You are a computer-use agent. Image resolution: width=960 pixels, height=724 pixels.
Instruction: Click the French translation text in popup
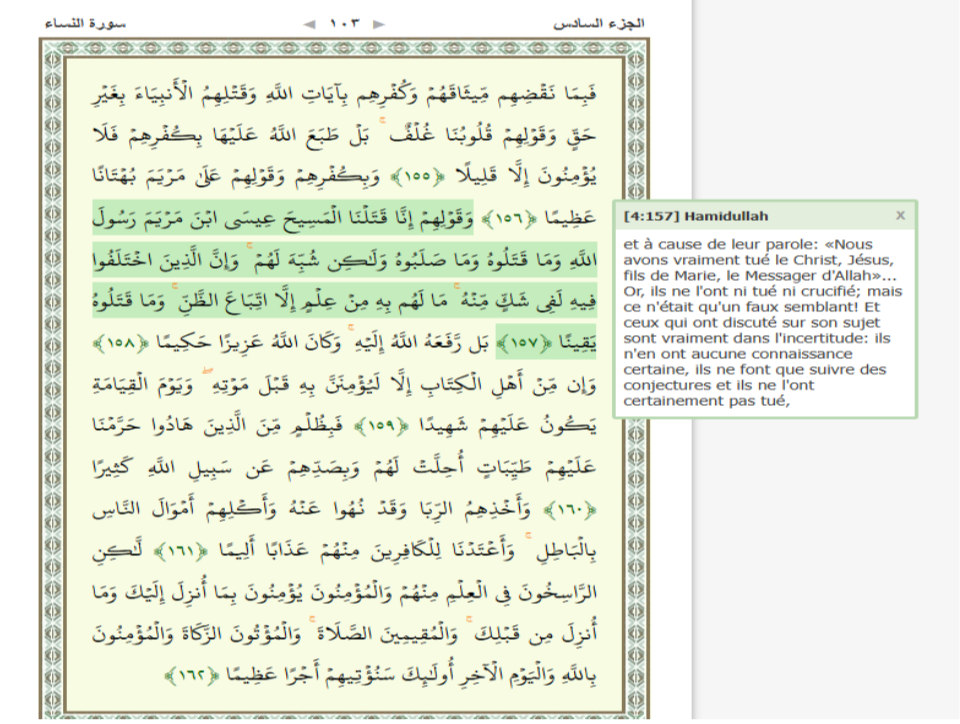(x=762, y=323)
